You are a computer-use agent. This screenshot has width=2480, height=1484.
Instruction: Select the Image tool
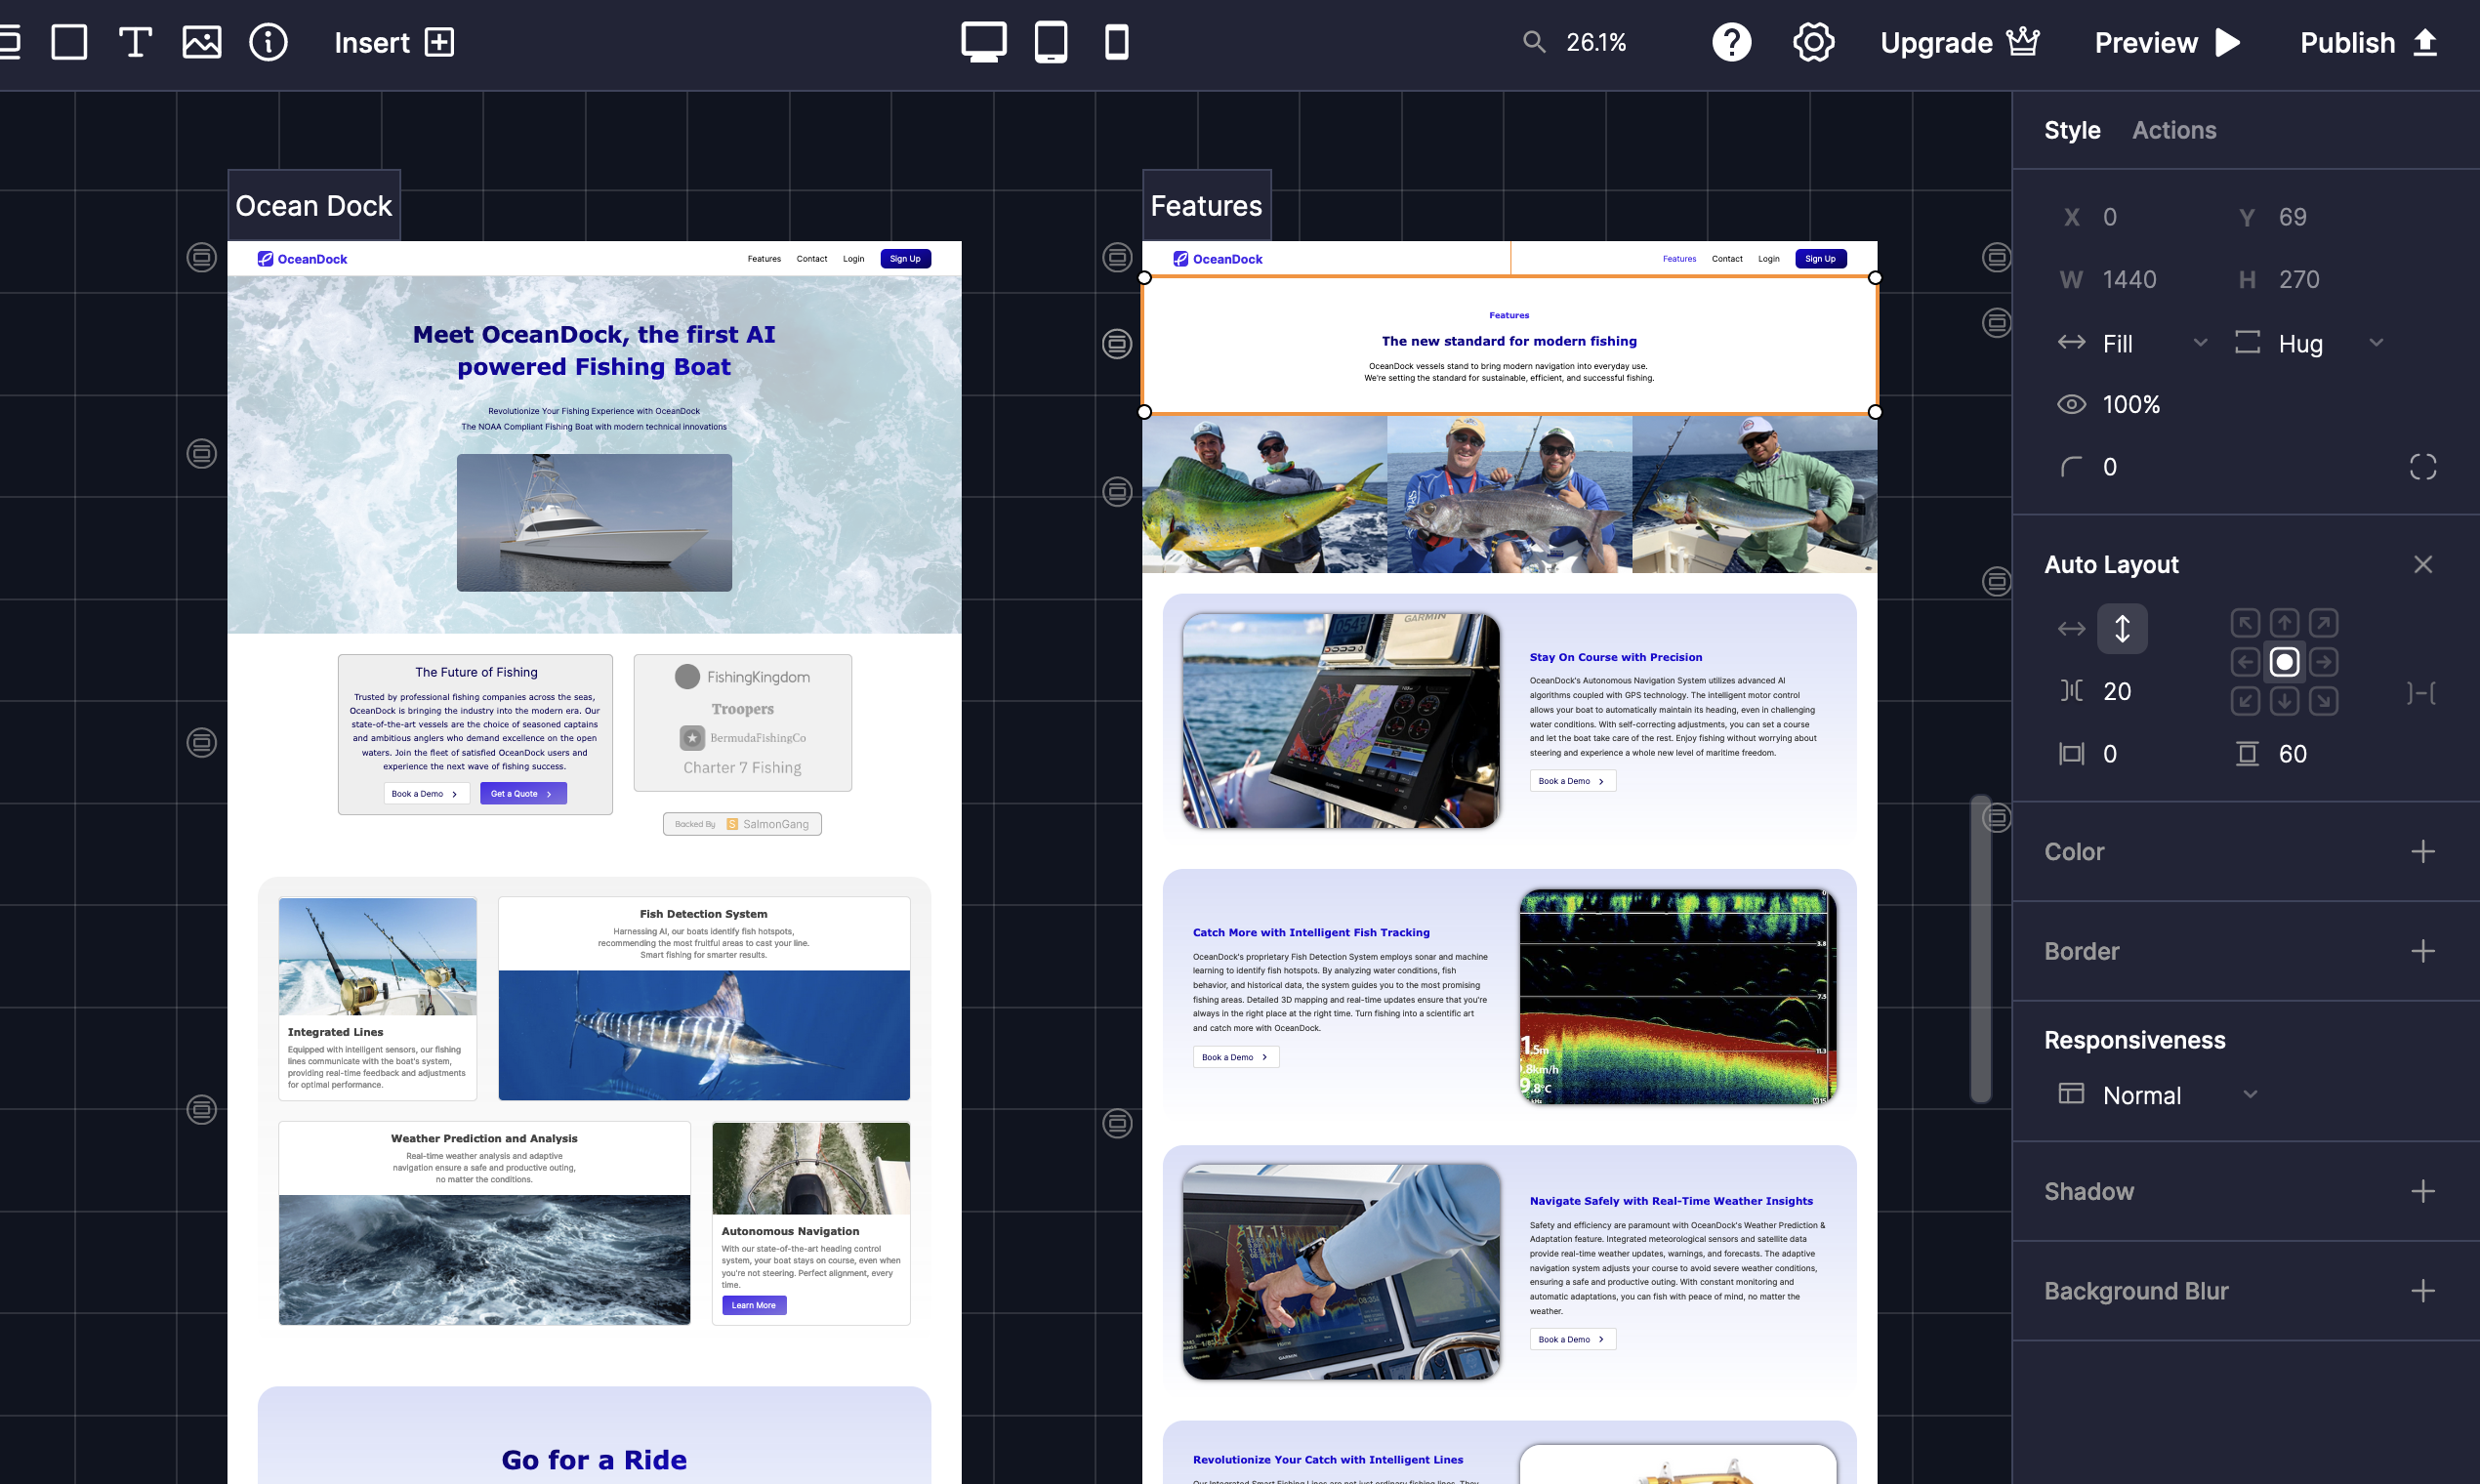(x=202, y=42)
